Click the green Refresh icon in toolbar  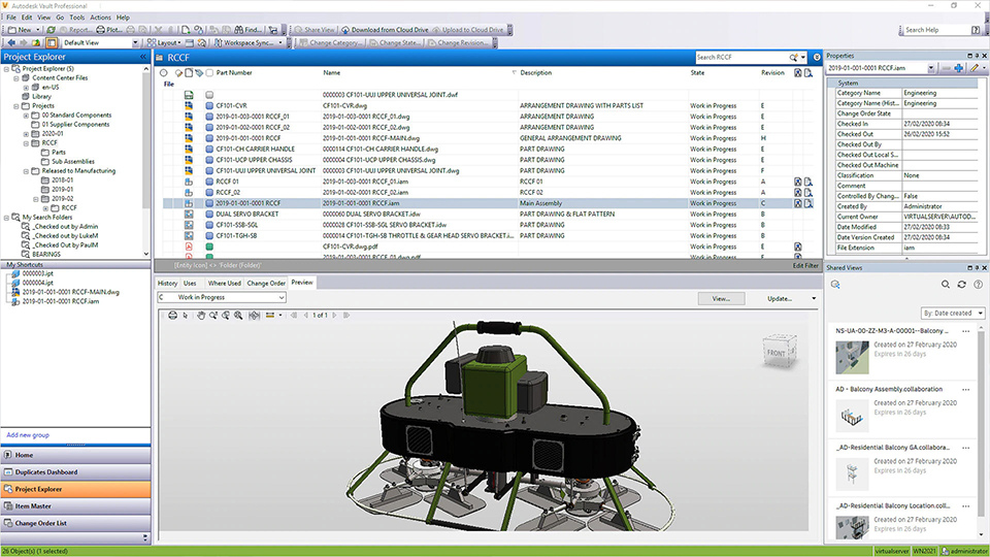51,30
